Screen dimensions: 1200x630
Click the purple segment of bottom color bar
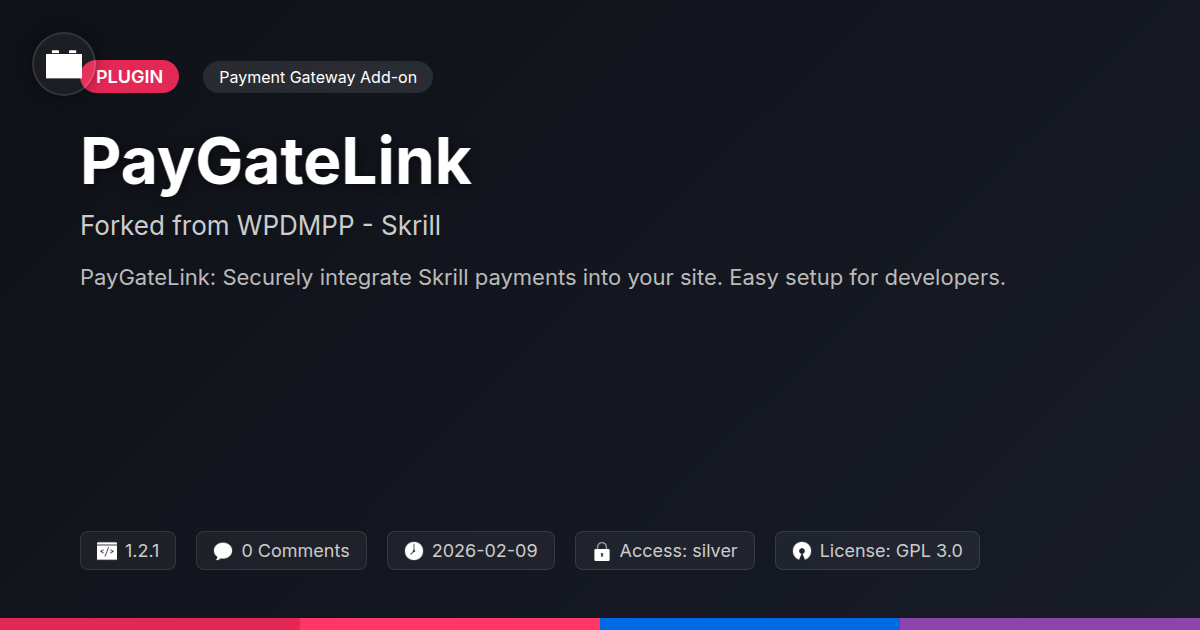[x=1050, y=624]
